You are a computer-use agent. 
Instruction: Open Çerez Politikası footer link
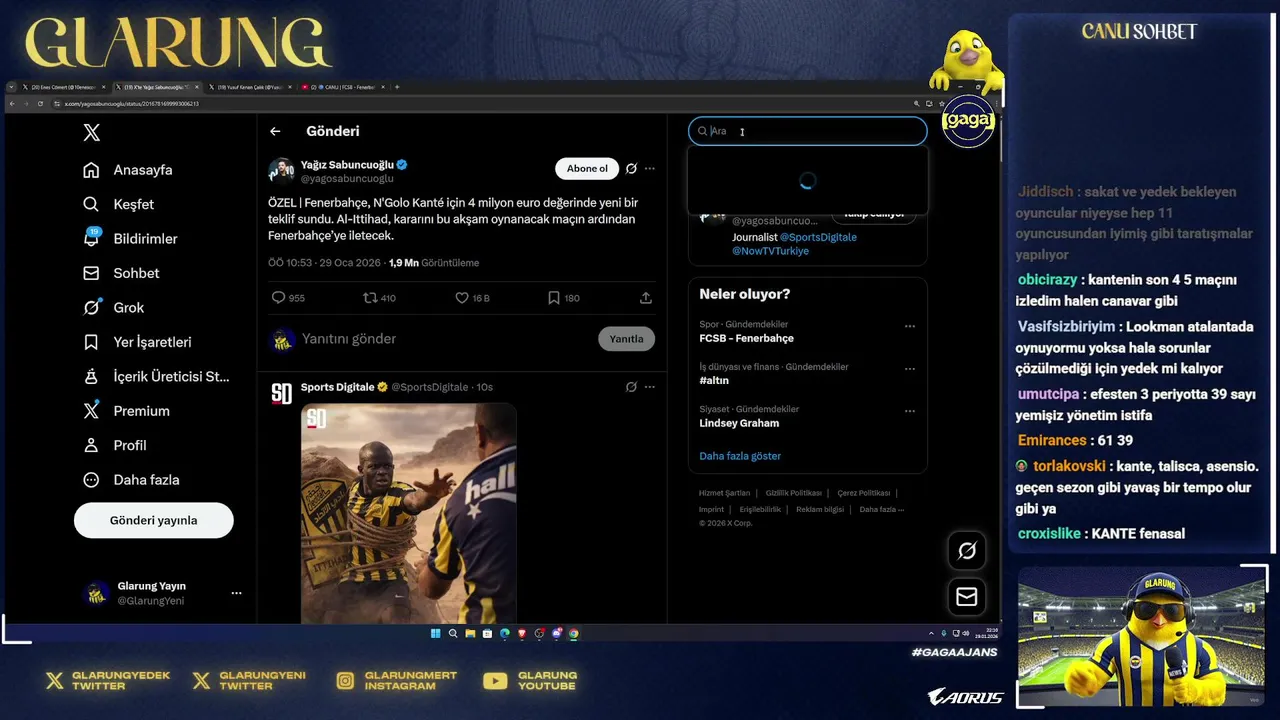tap(864, 493)
